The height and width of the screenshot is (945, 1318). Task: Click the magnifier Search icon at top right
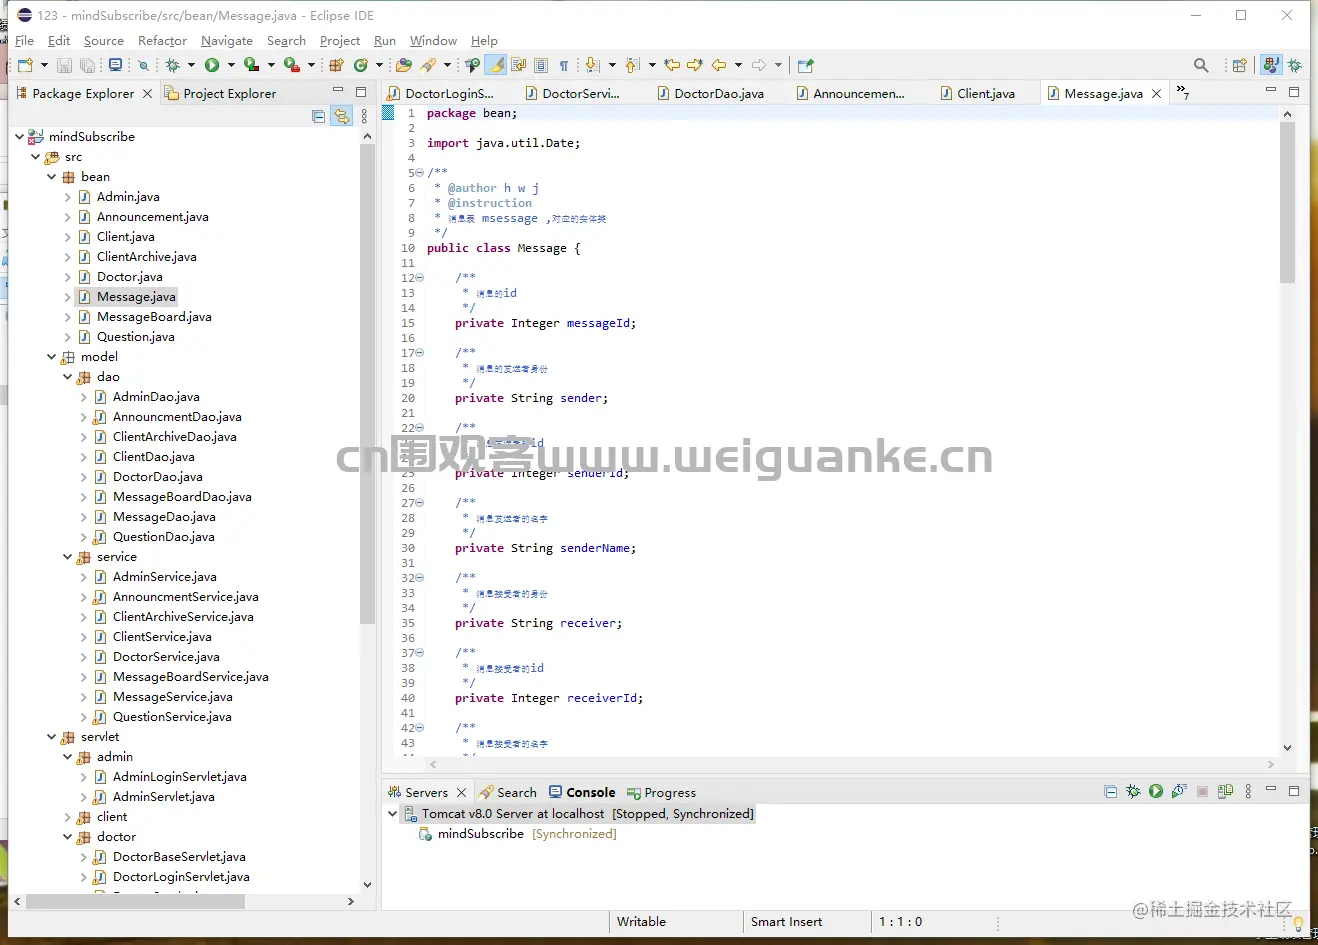click(1201, 65)
